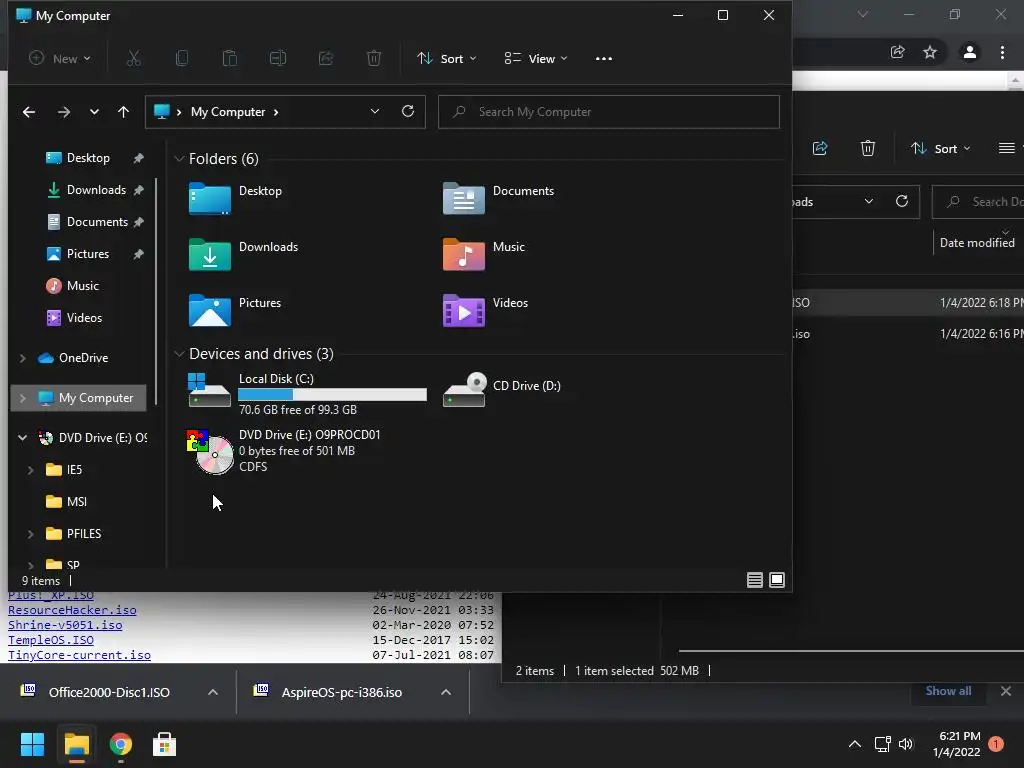Bookmark page with Chrome star icon
1024x768 pixels.
930,52
